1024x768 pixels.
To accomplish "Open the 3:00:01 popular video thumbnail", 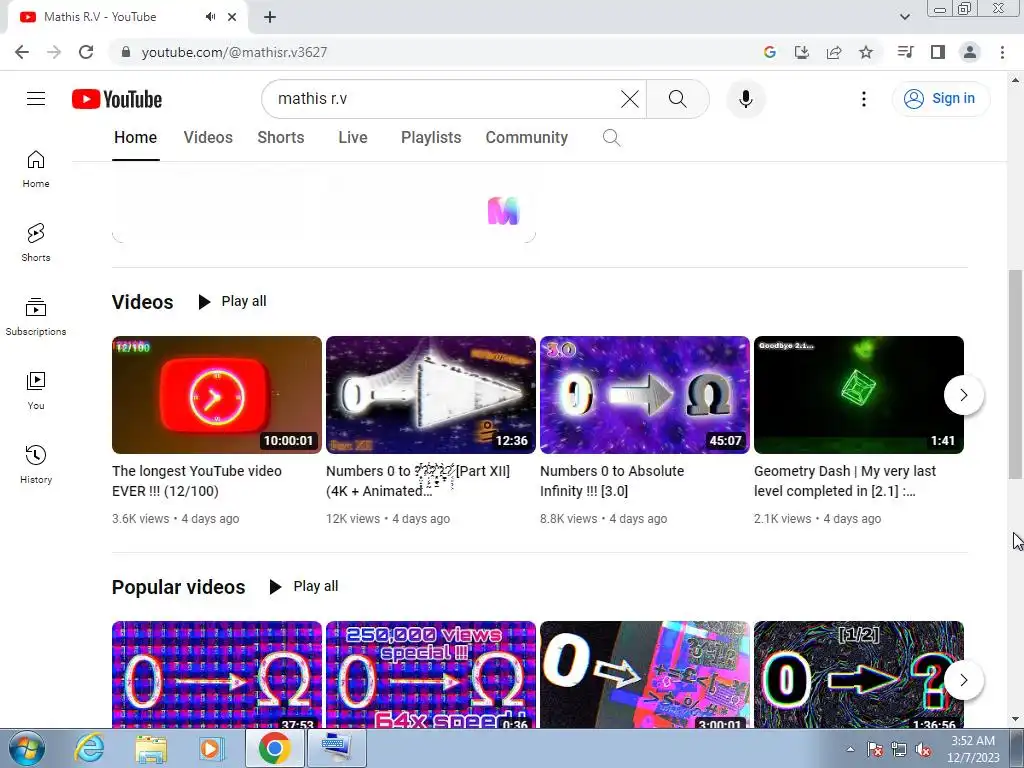I will point(645,675).
